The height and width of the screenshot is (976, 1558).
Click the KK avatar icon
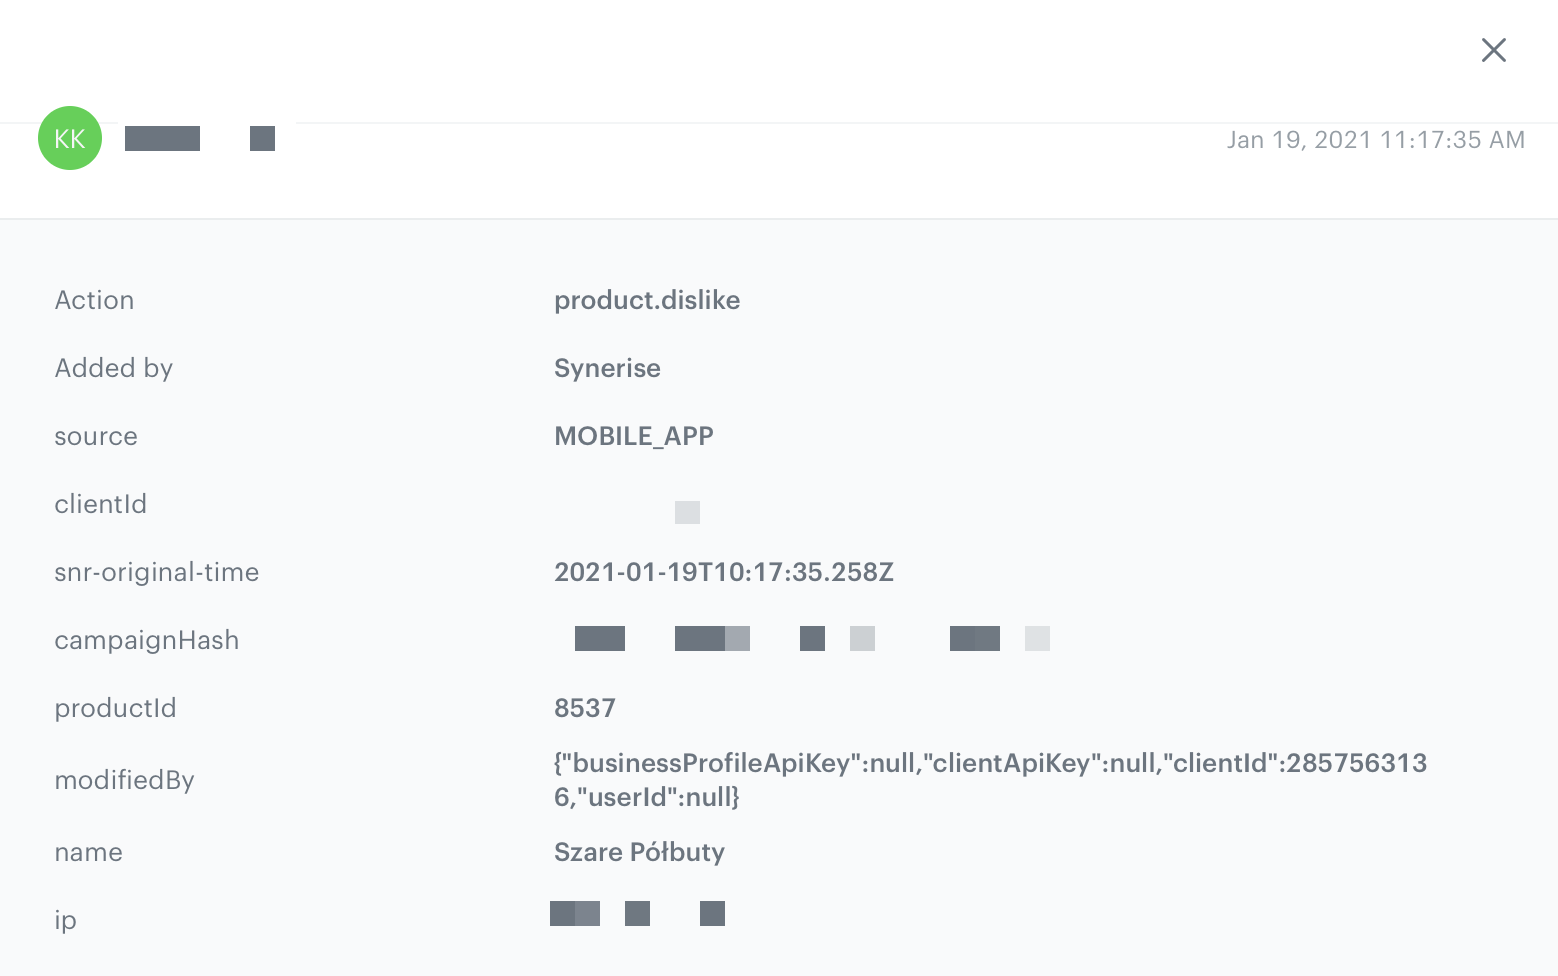pyautogui.click(x=69, y=138)
